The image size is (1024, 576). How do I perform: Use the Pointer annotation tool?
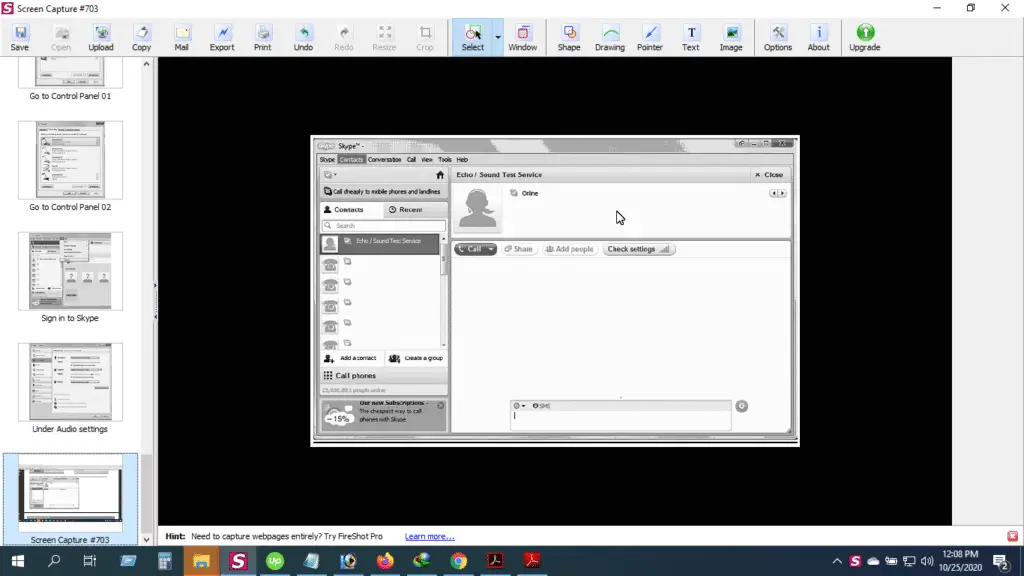pos(650,37)
